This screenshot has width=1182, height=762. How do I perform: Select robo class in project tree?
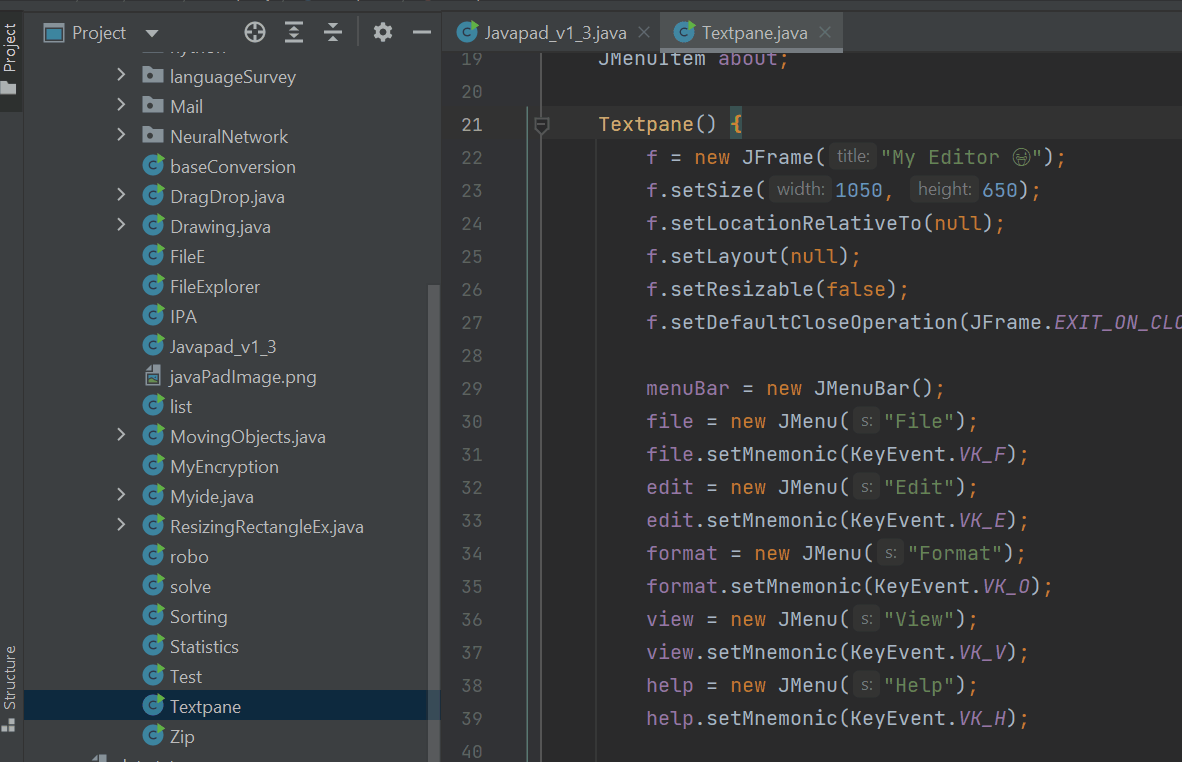point(189,557)
